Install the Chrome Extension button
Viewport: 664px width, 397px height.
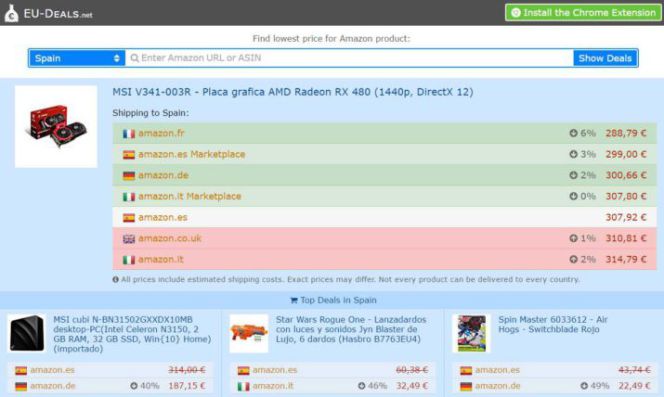tap(583, 13)
